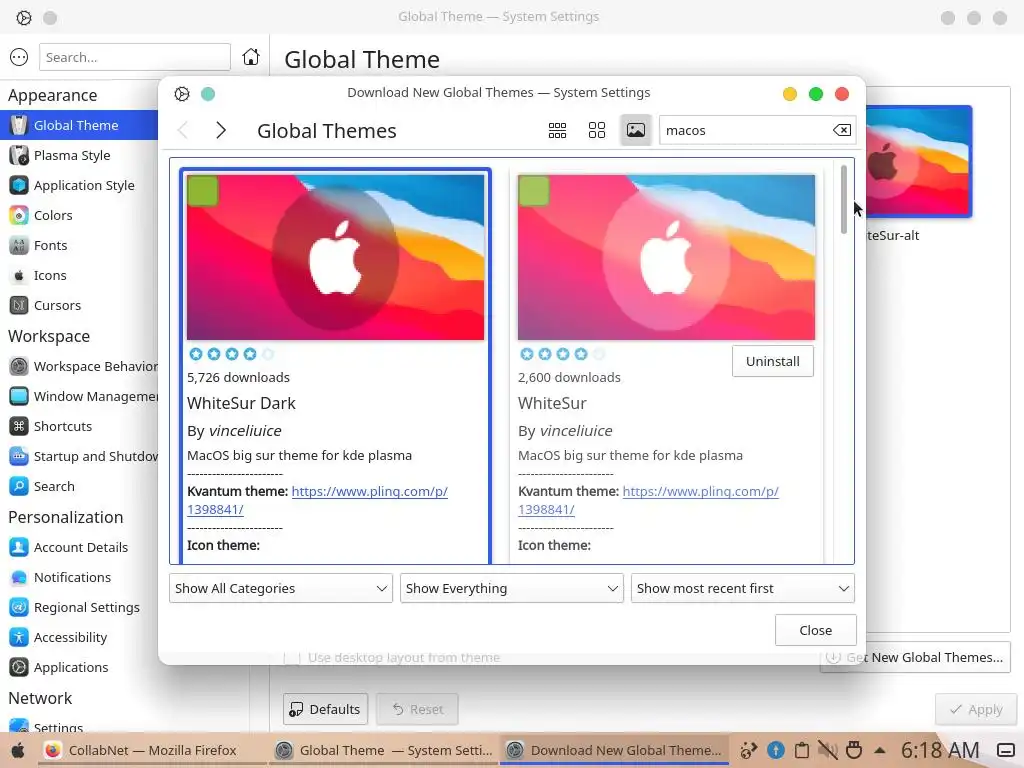Image resolution: width=1024 pixels, height=768 pixels.
Task: Open Show Everything filter dropdown
Action: (x=512, y=588)
